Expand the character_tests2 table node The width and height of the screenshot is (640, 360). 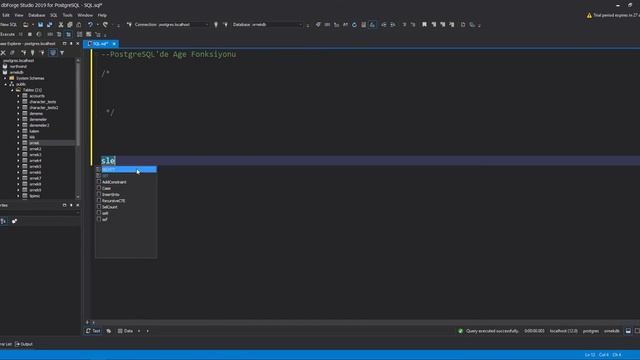18,108
